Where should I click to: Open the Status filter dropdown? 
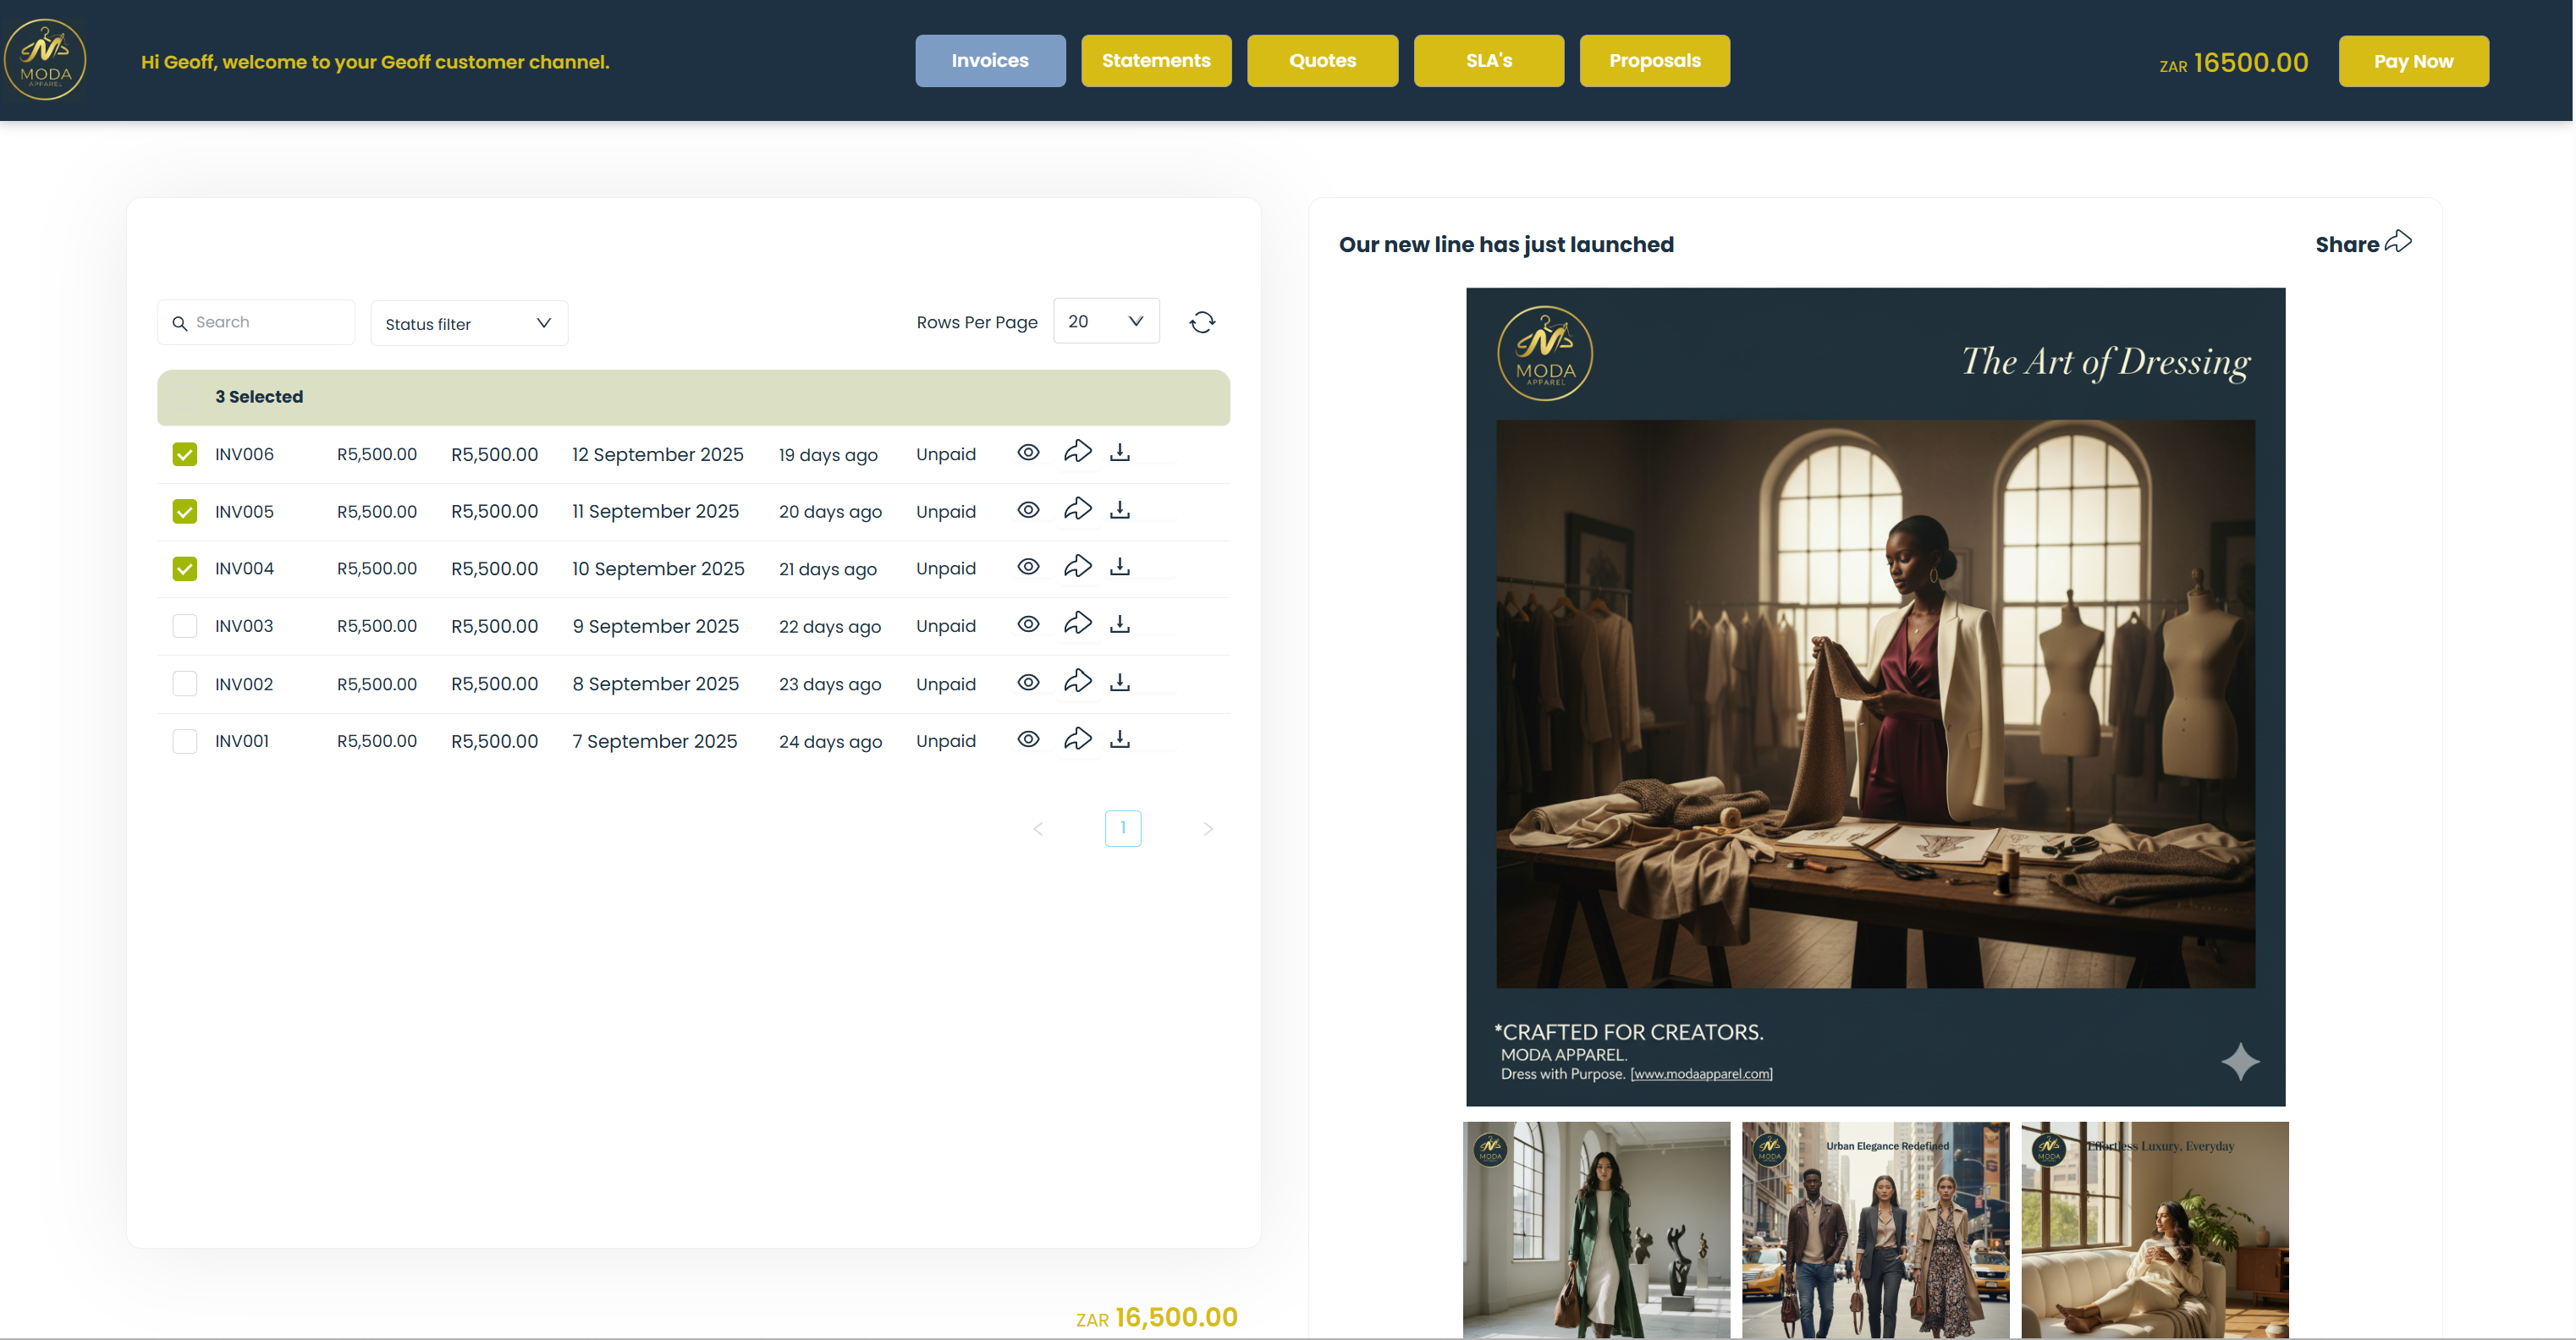468,324
